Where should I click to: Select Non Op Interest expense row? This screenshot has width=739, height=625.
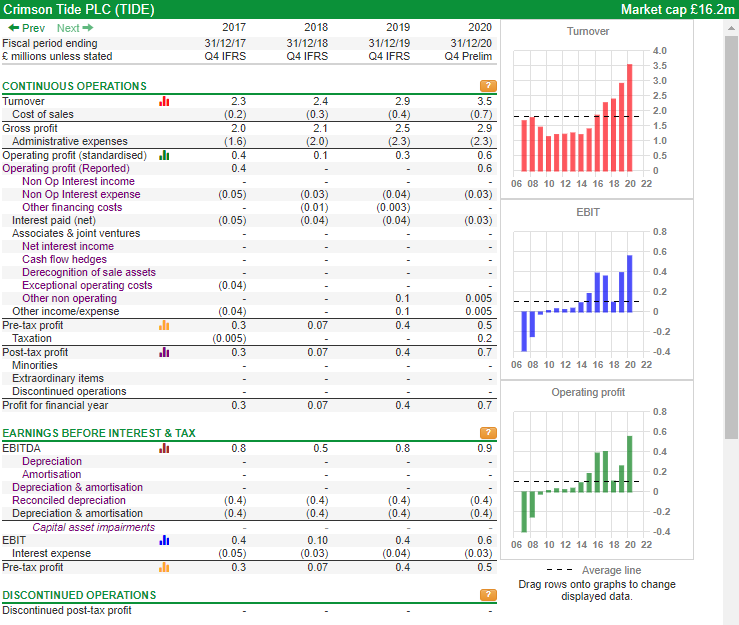point(249,195)
